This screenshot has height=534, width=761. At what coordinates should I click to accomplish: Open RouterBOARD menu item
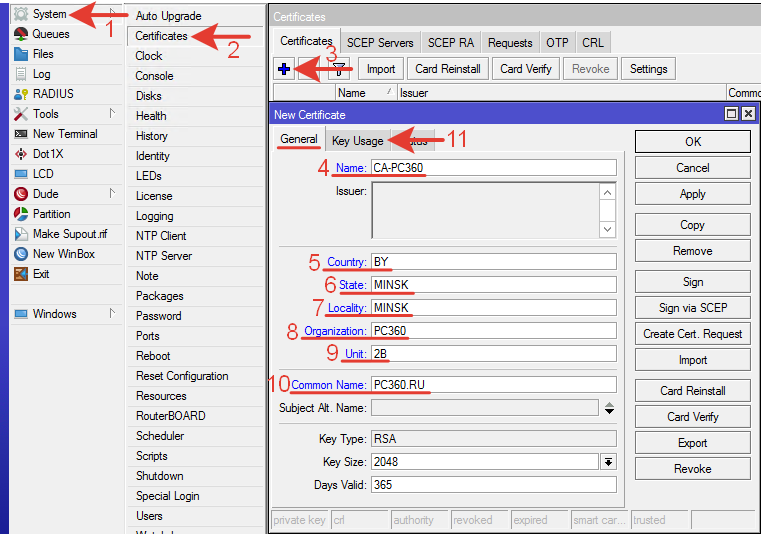(195, 416)
